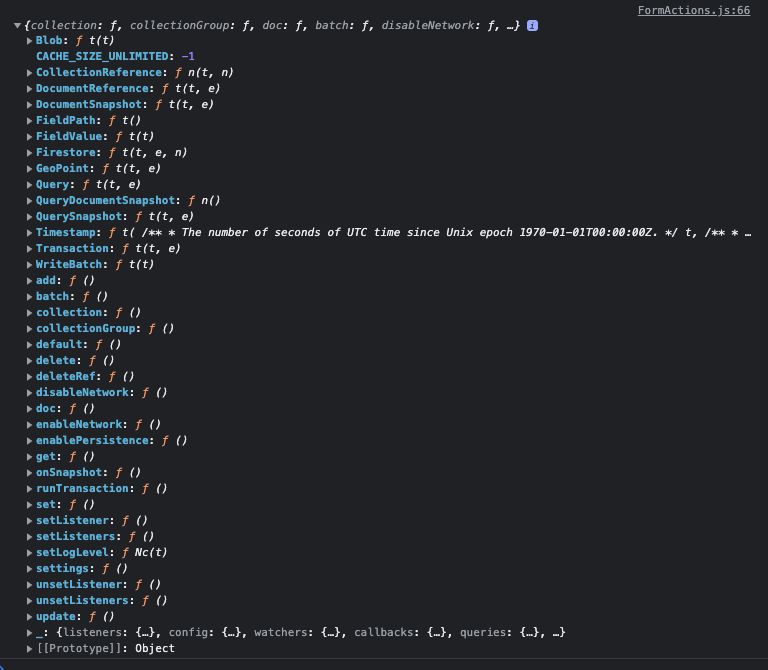768x670 pixels.
Task: Expand the deleteRef function
Action: pyautogui.click(x=29, y=377)
